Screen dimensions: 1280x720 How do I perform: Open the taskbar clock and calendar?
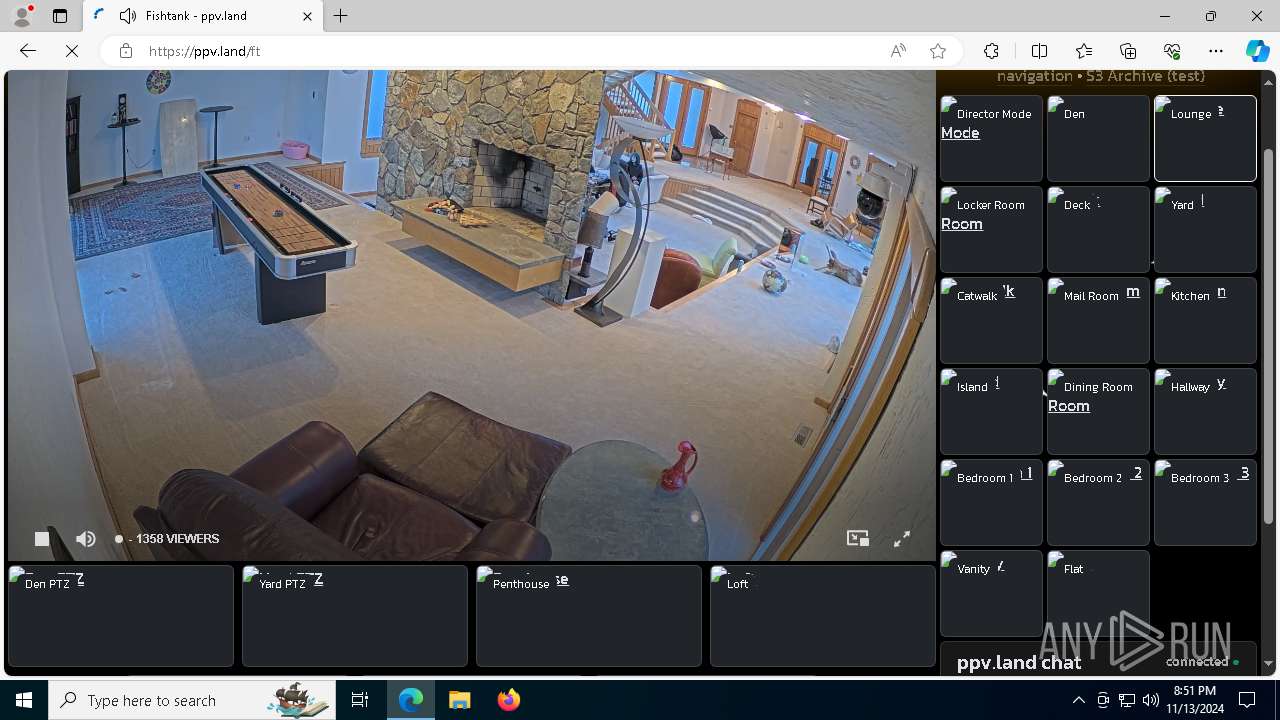click(x=1195, y=700)
